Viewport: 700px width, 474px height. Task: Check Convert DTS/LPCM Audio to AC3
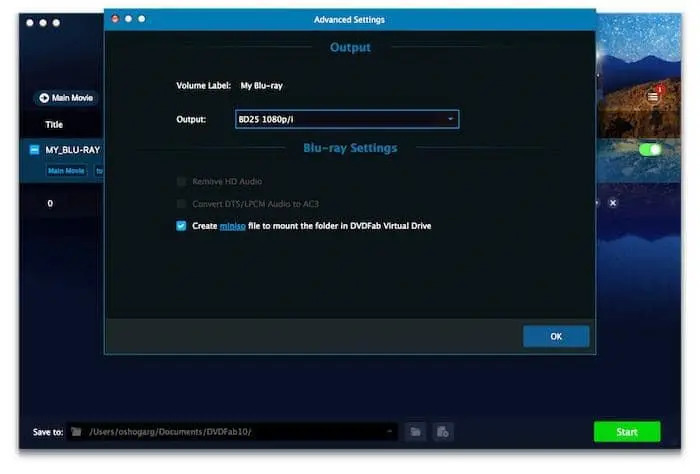[x=181, y=204]
